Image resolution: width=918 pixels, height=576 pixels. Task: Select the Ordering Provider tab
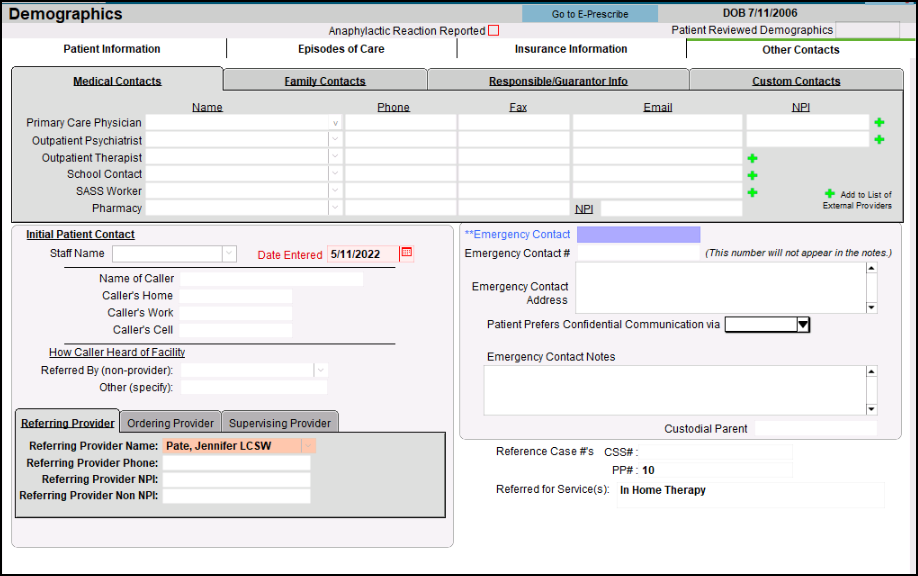tap(170, 423)
